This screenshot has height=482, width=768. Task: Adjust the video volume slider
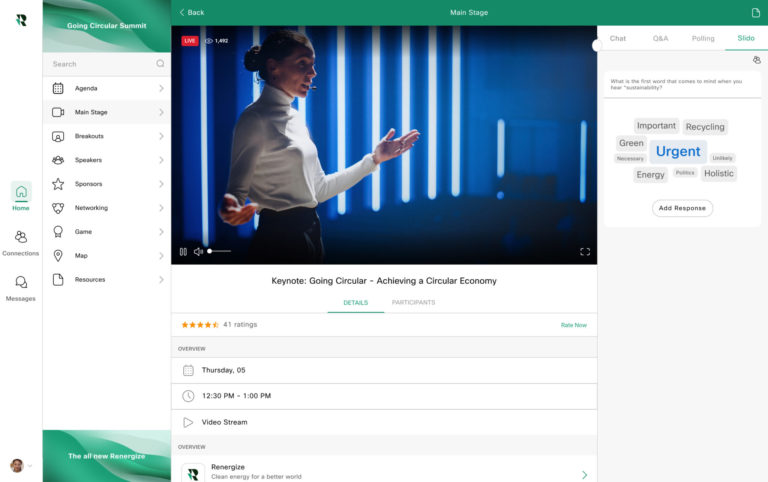[x=219, y=252]
